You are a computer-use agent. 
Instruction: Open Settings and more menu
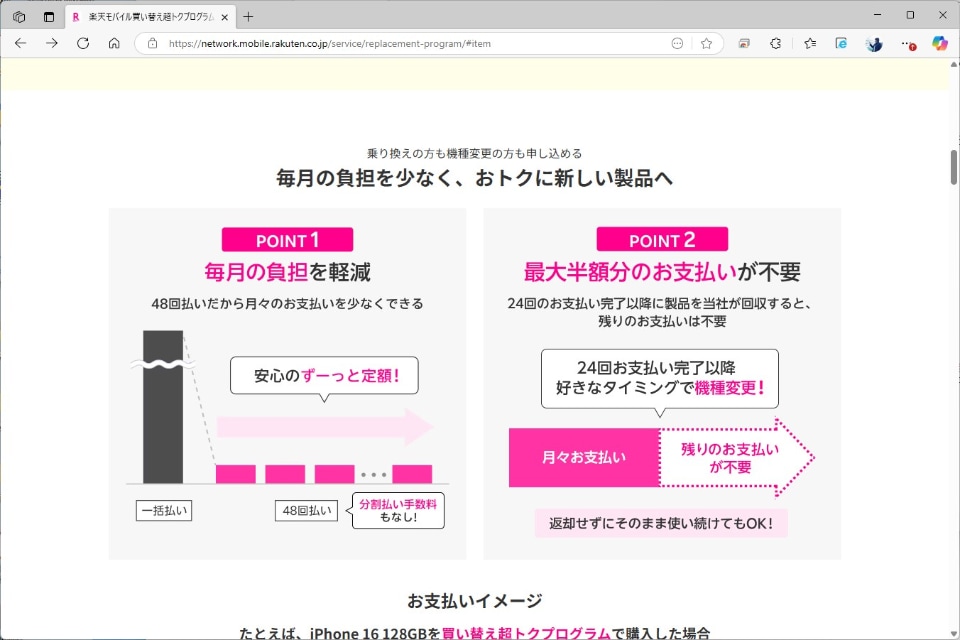[908, 43]
